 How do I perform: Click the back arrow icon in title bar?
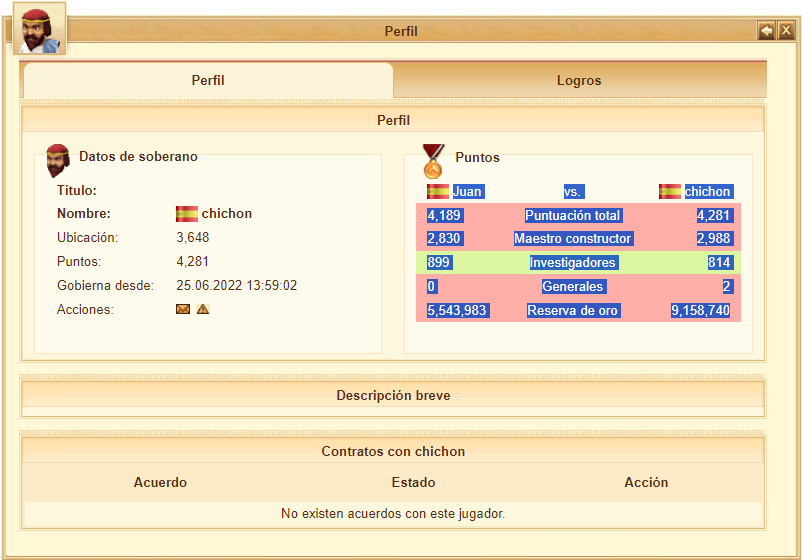(766, 31)
